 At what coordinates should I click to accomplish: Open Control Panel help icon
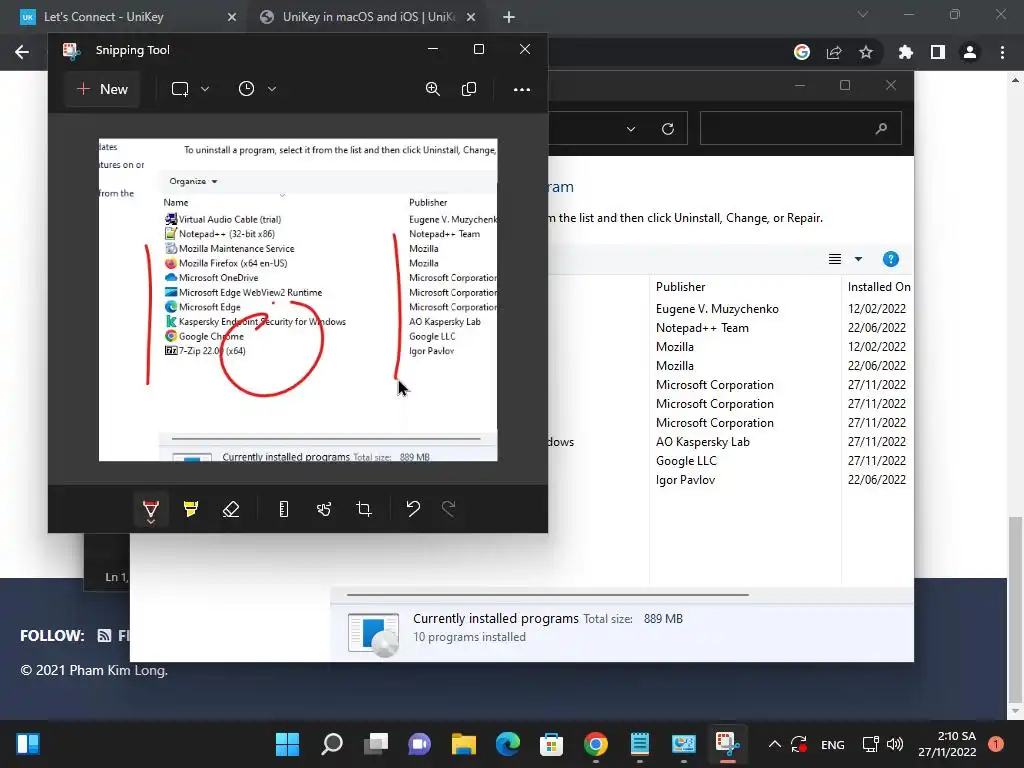click(891, 259)
